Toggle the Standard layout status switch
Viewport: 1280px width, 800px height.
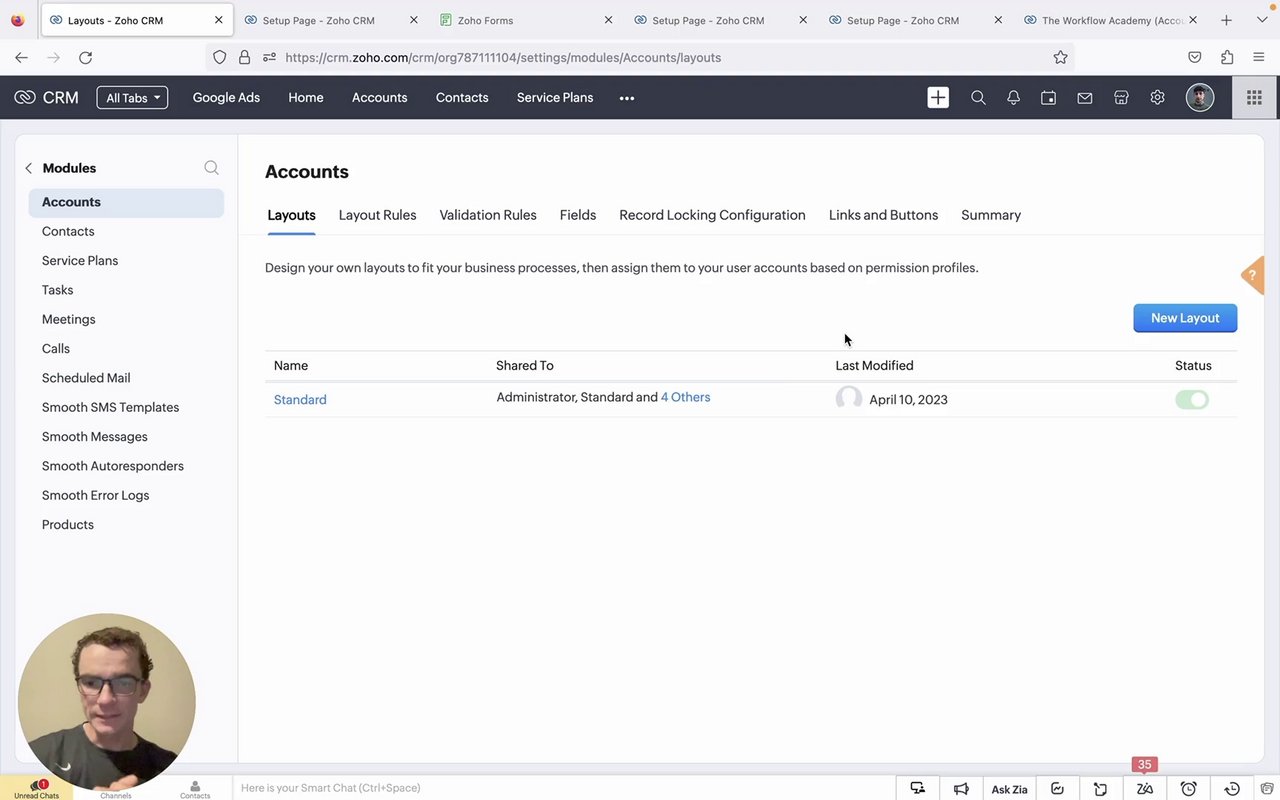pyautogui.click(x=1192, y=400)
